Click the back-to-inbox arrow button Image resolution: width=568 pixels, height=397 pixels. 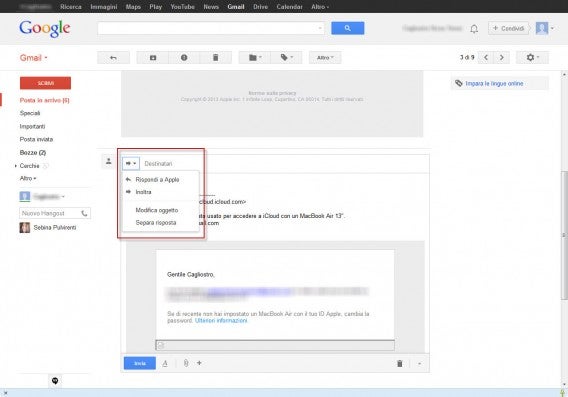click(x=113, y=58)
